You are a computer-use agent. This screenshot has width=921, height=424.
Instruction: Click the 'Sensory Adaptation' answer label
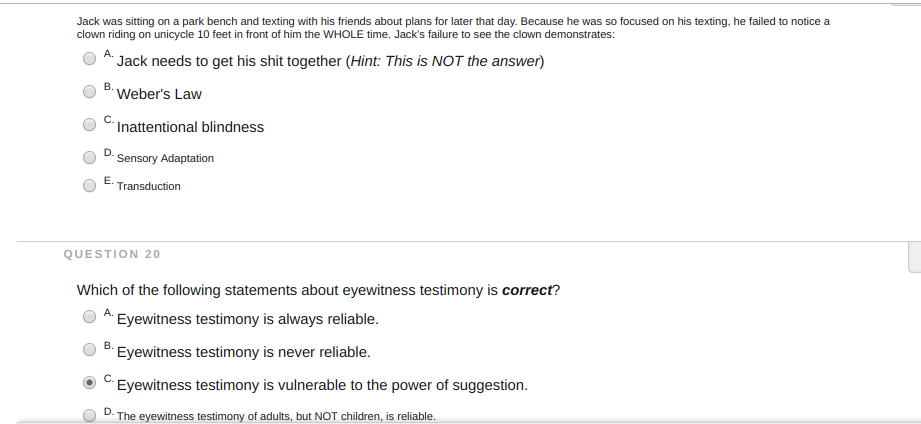(x=165, y=159)
